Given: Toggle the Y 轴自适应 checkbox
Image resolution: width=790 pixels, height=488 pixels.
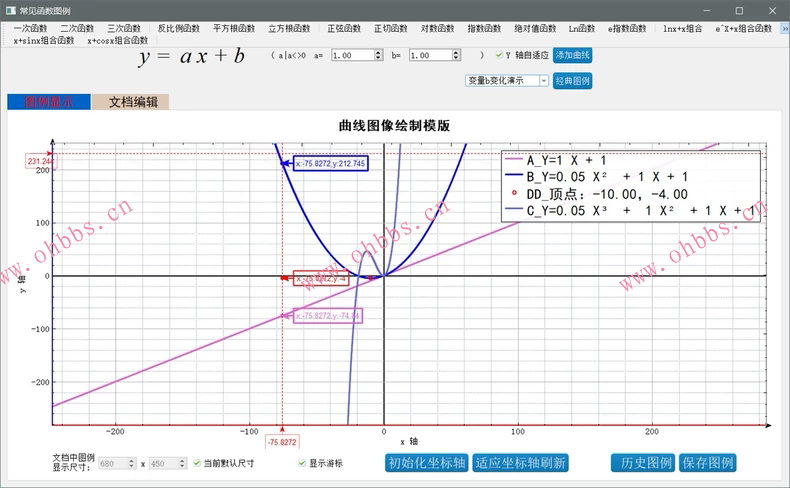Looking at the screenshot, I should coord(499,56).
